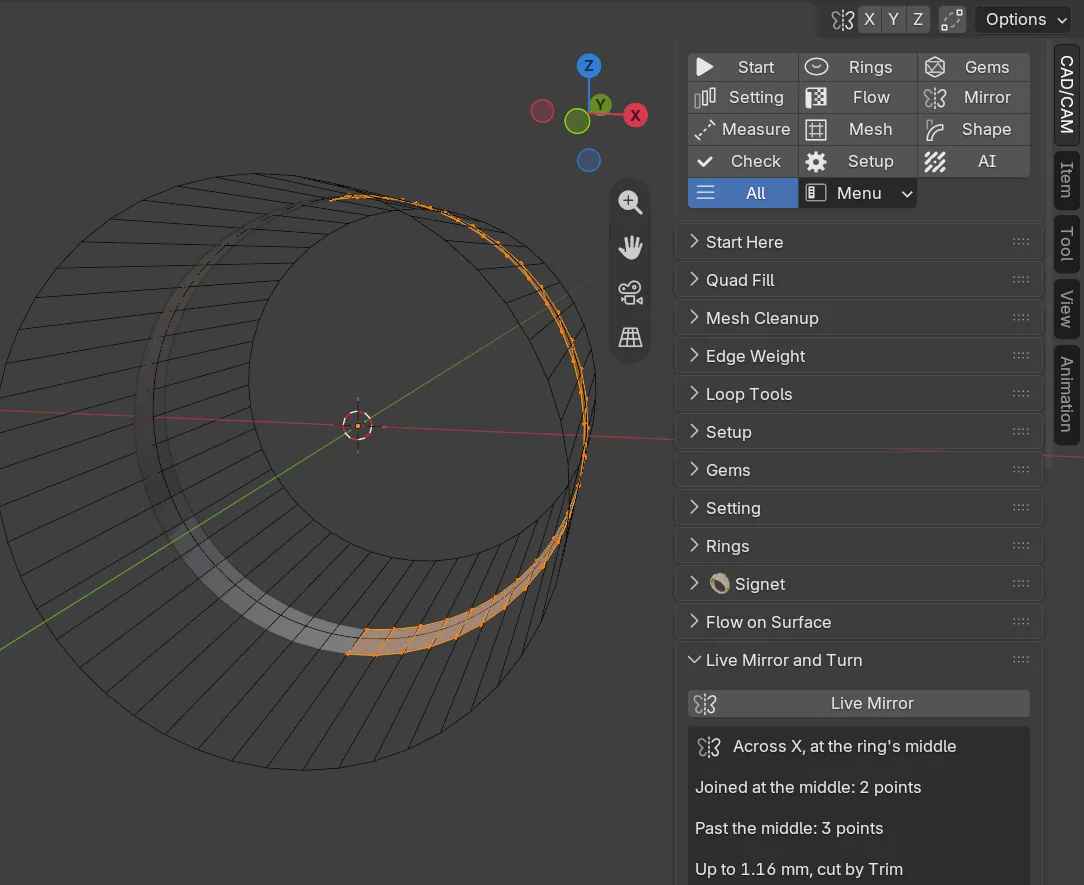Expand the Loop Tools panel
The image size is (1084, 885).
[858, 394]
